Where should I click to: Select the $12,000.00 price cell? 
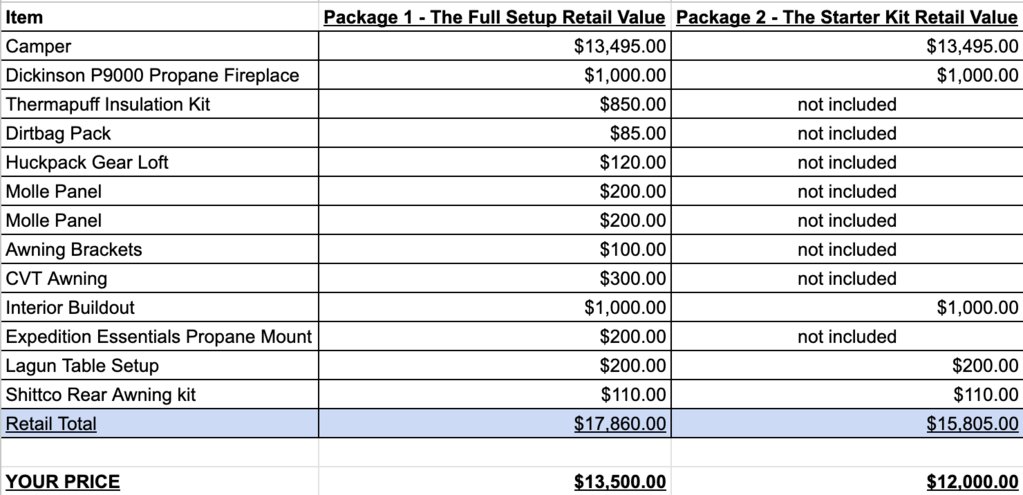[847, 481]
